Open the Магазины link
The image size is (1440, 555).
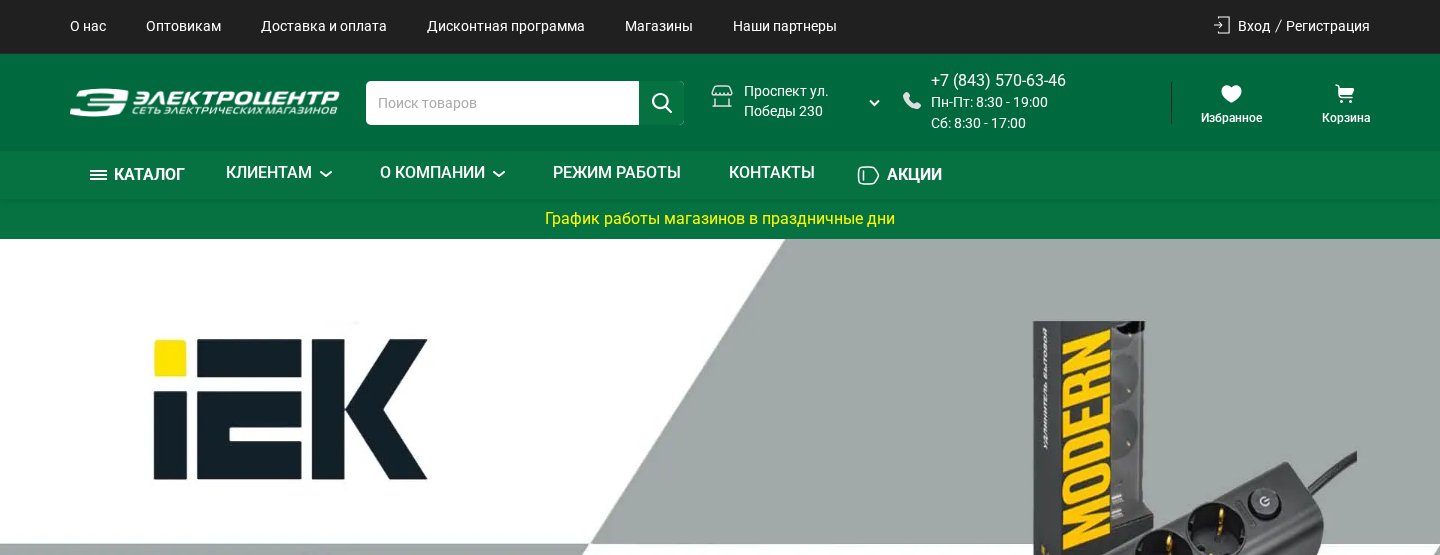click(x=659, y=26)
